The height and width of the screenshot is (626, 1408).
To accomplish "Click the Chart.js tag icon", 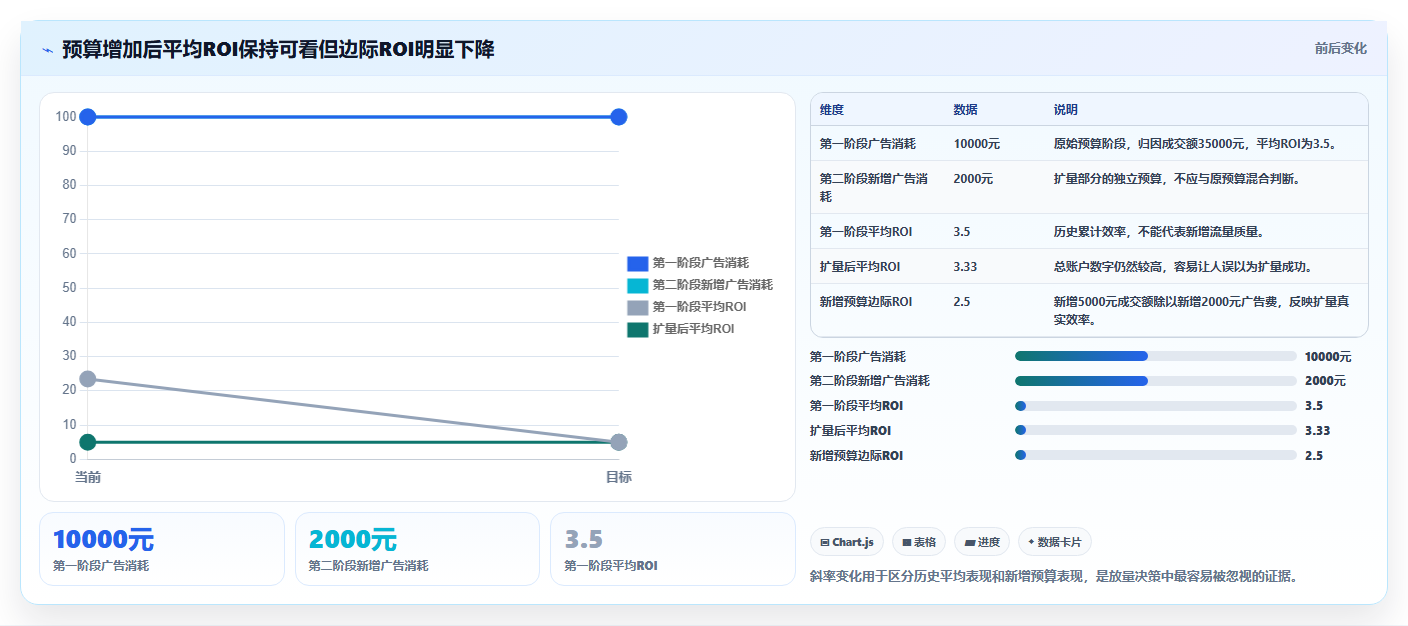I will [x=824, y=543].
